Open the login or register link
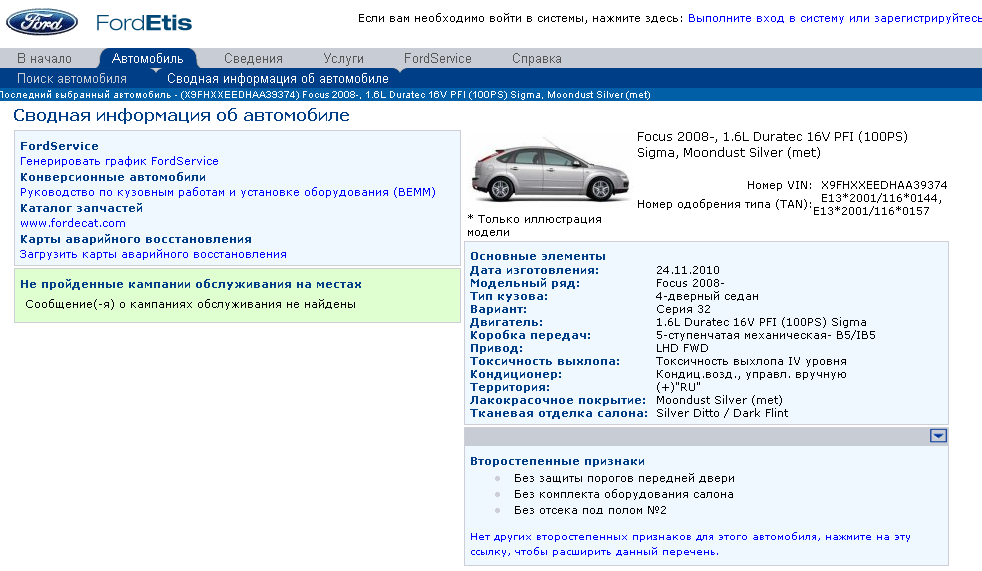 (834, 18)
